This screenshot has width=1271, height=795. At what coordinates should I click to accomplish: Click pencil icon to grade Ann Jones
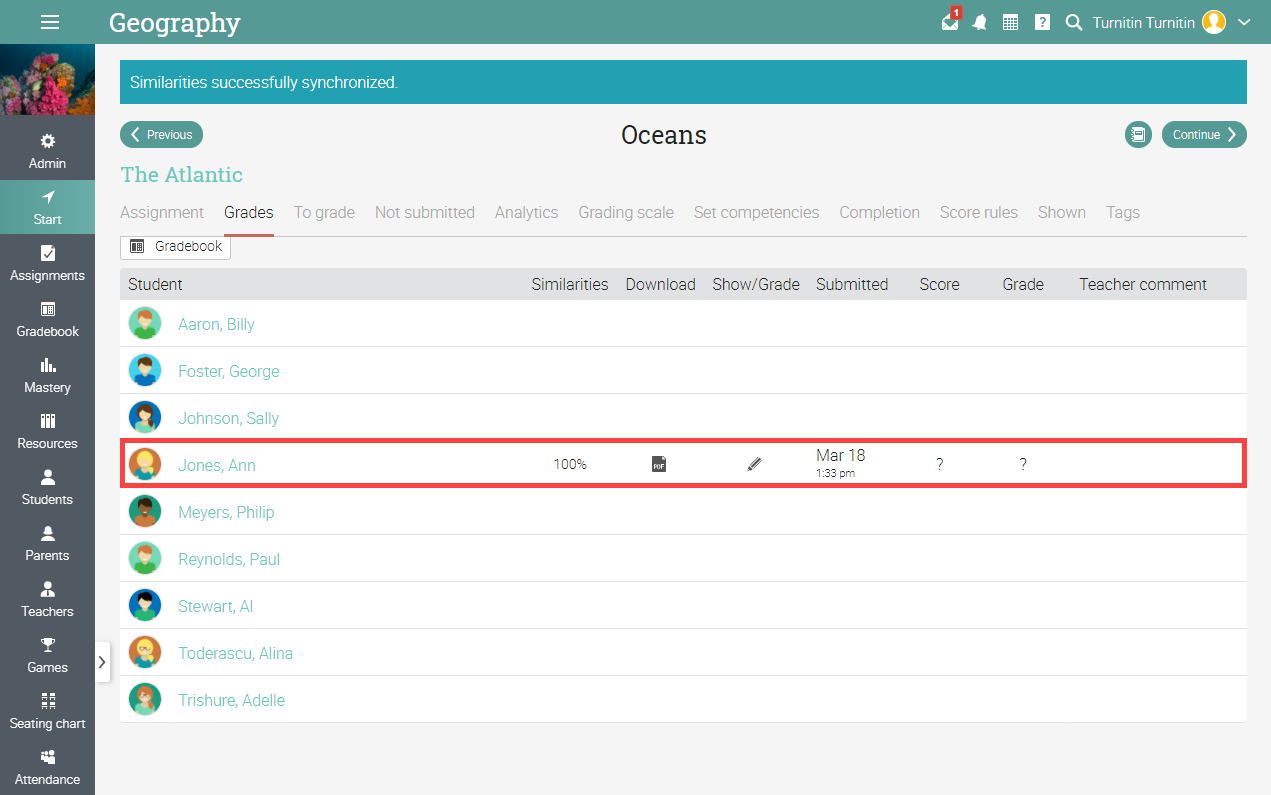tap(755, 464)
